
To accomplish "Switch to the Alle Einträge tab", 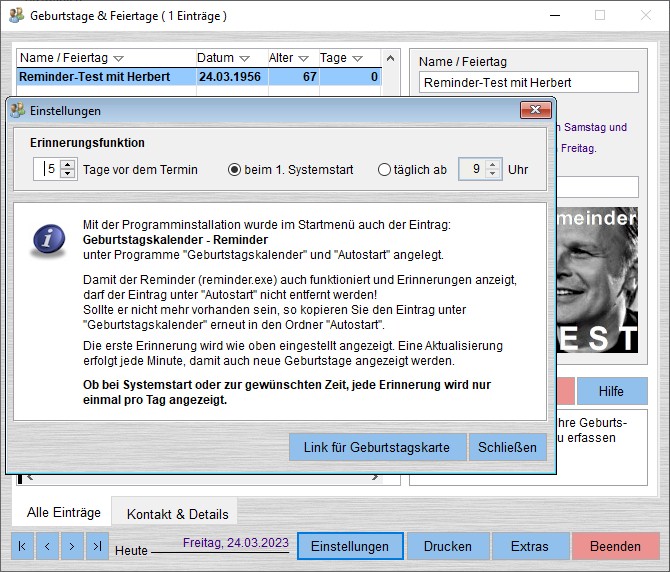I will [64, 512].
